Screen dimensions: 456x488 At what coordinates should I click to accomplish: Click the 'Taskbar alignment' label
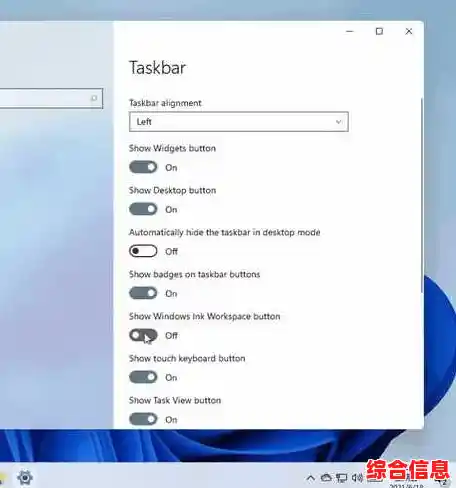coord(165,103)
